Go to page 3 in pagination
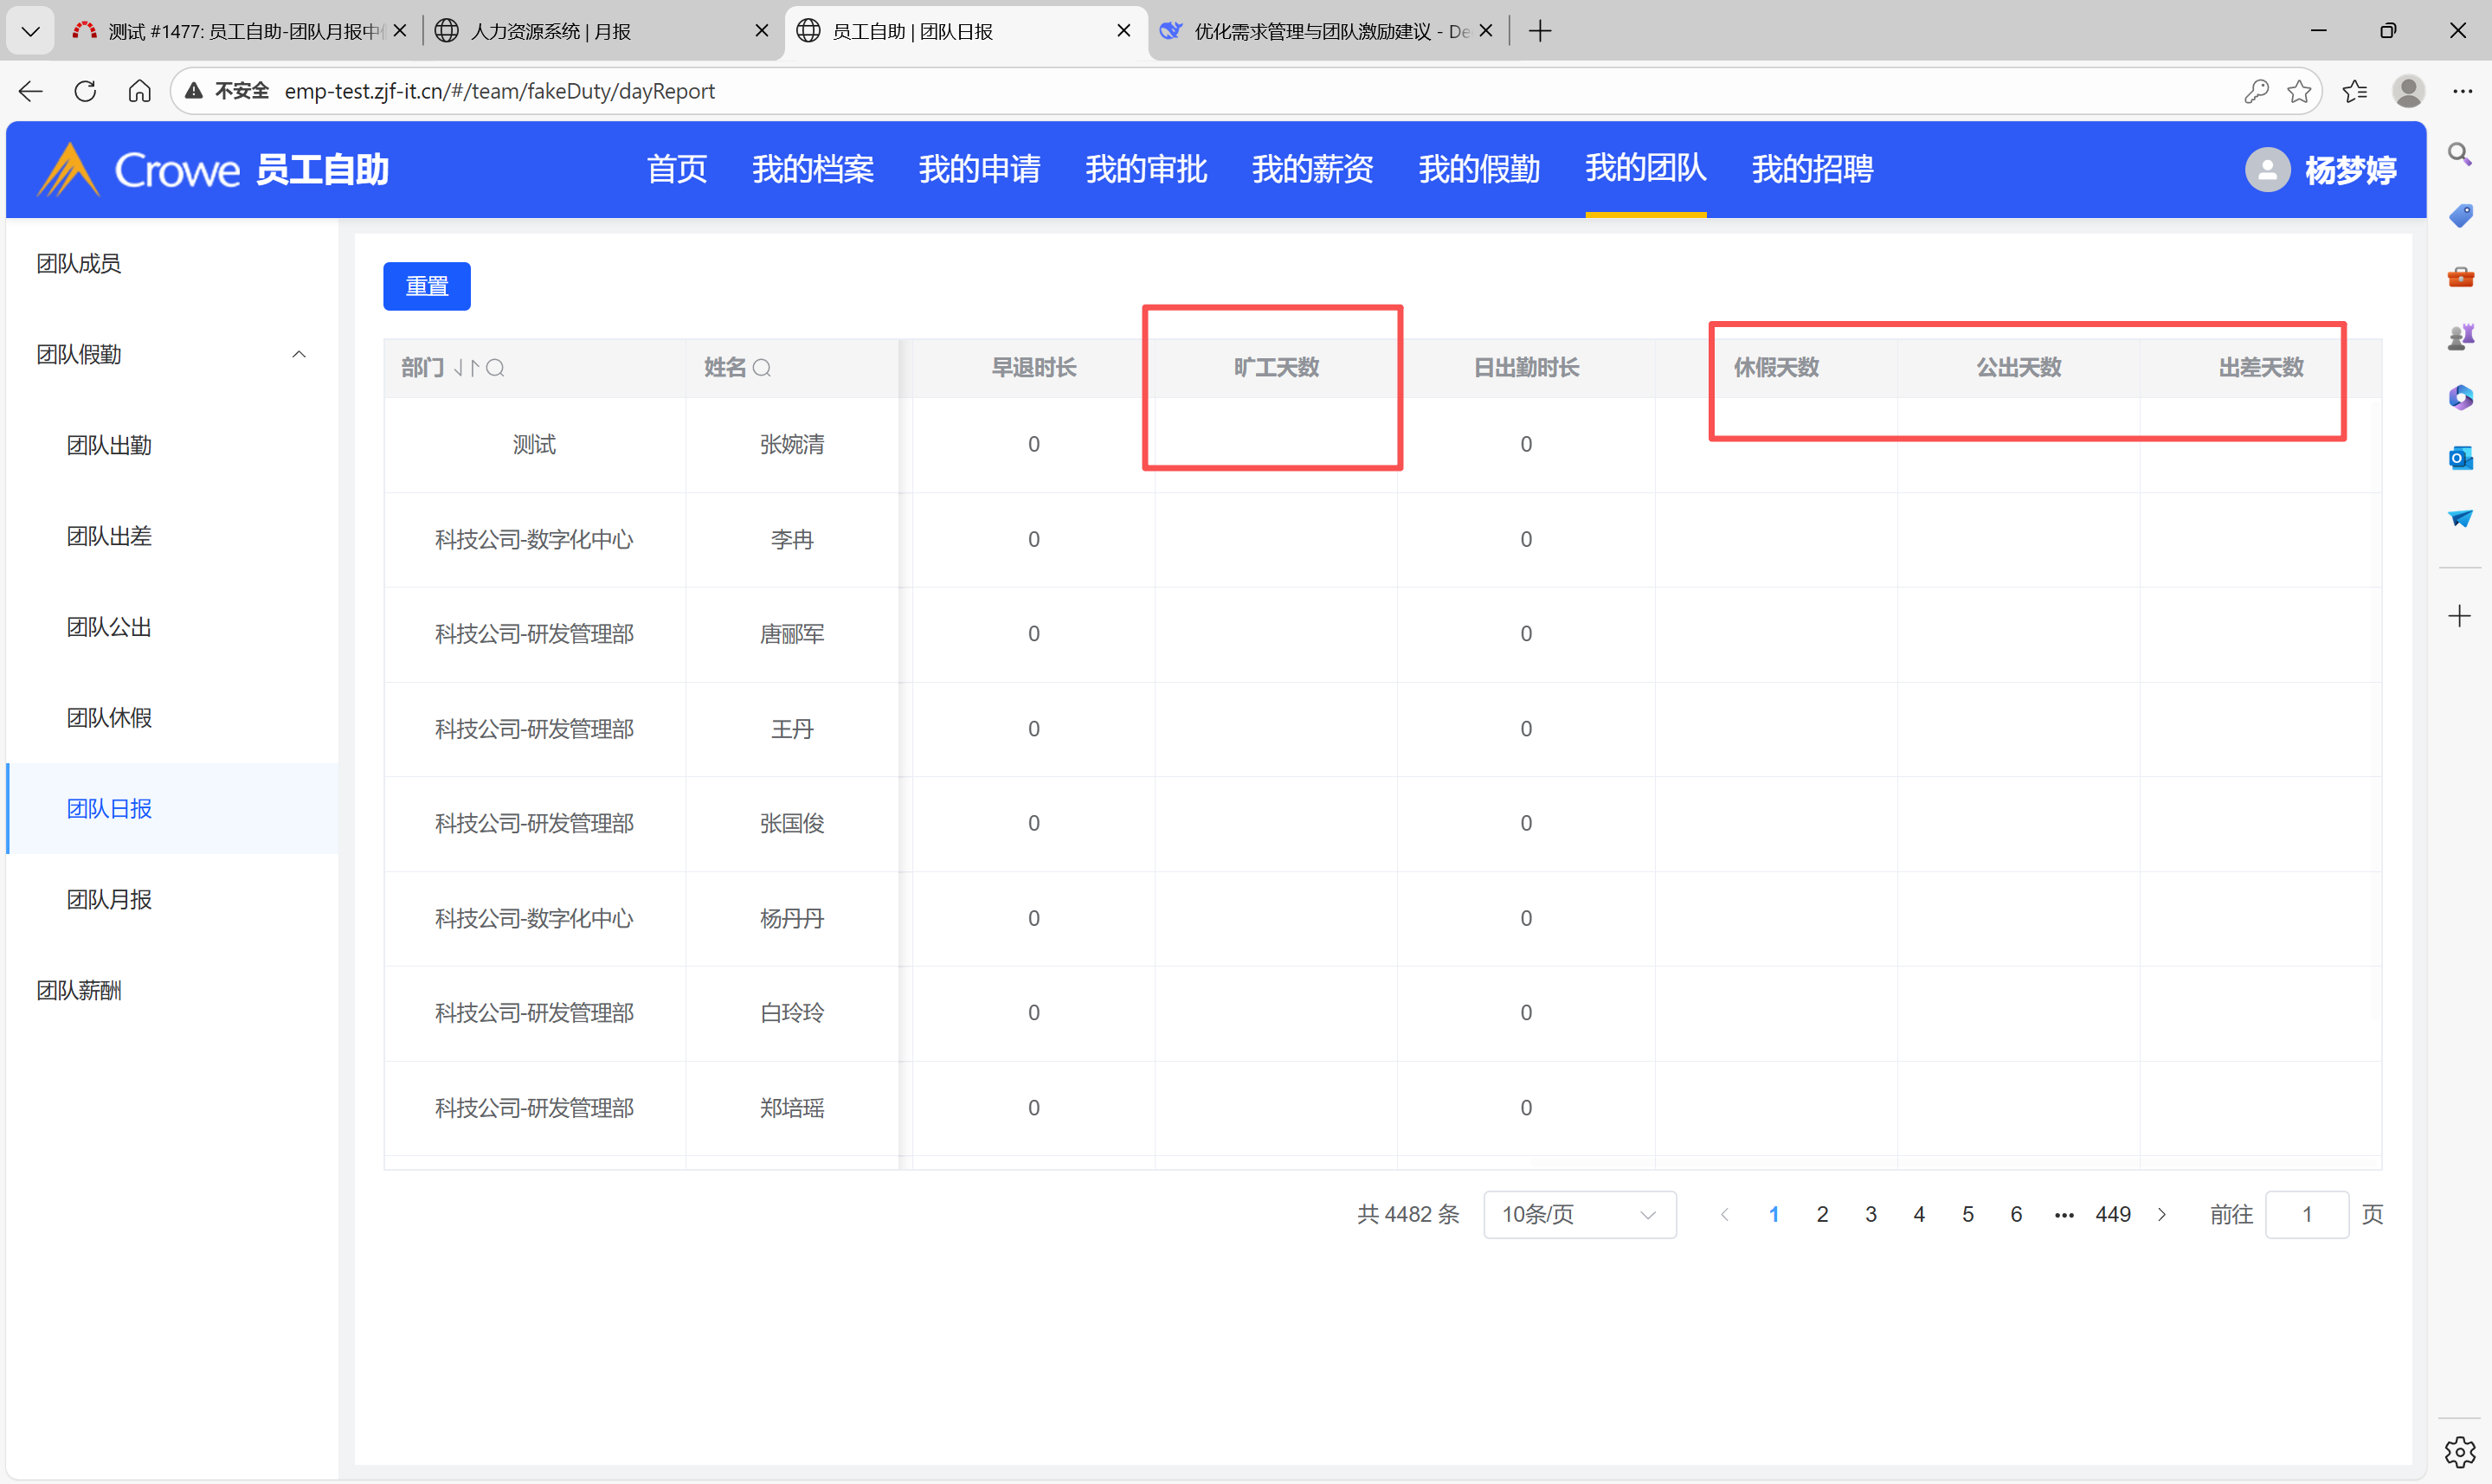Viewport: 2492px width, 1484px height. pos(1870,1214)
